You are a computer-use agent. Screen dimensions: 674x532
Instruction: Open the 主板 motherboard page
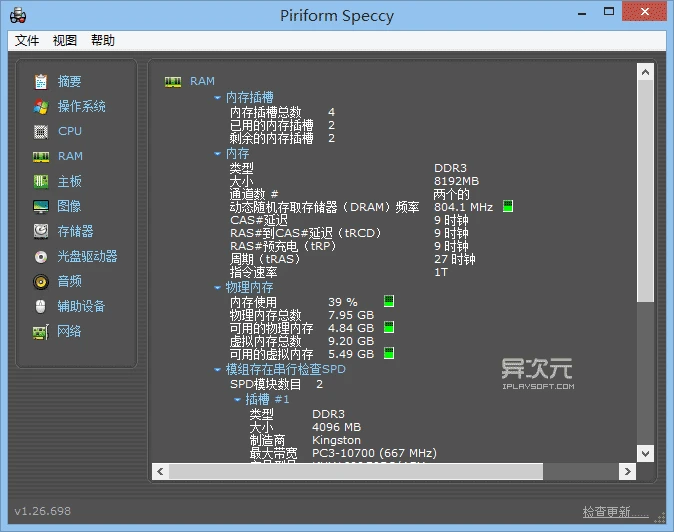coord(70,181)
